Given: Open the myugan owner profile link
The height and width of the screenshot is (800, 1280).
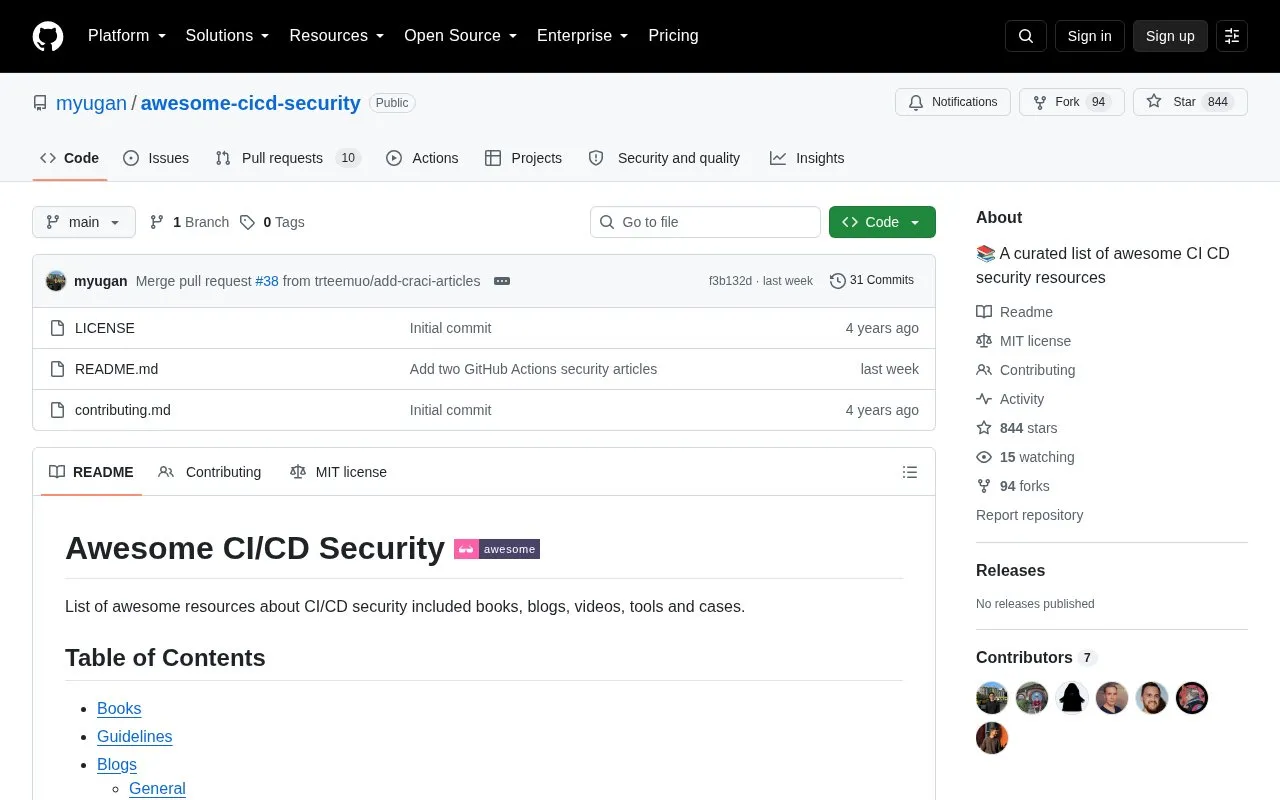Looking at the screenshot, I should click(91, 103).
